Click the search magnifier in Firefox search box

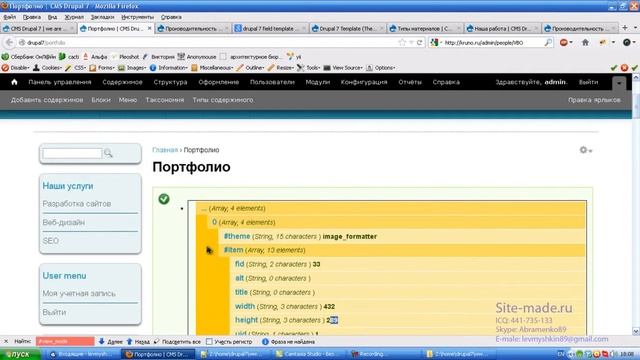point(548,42)
